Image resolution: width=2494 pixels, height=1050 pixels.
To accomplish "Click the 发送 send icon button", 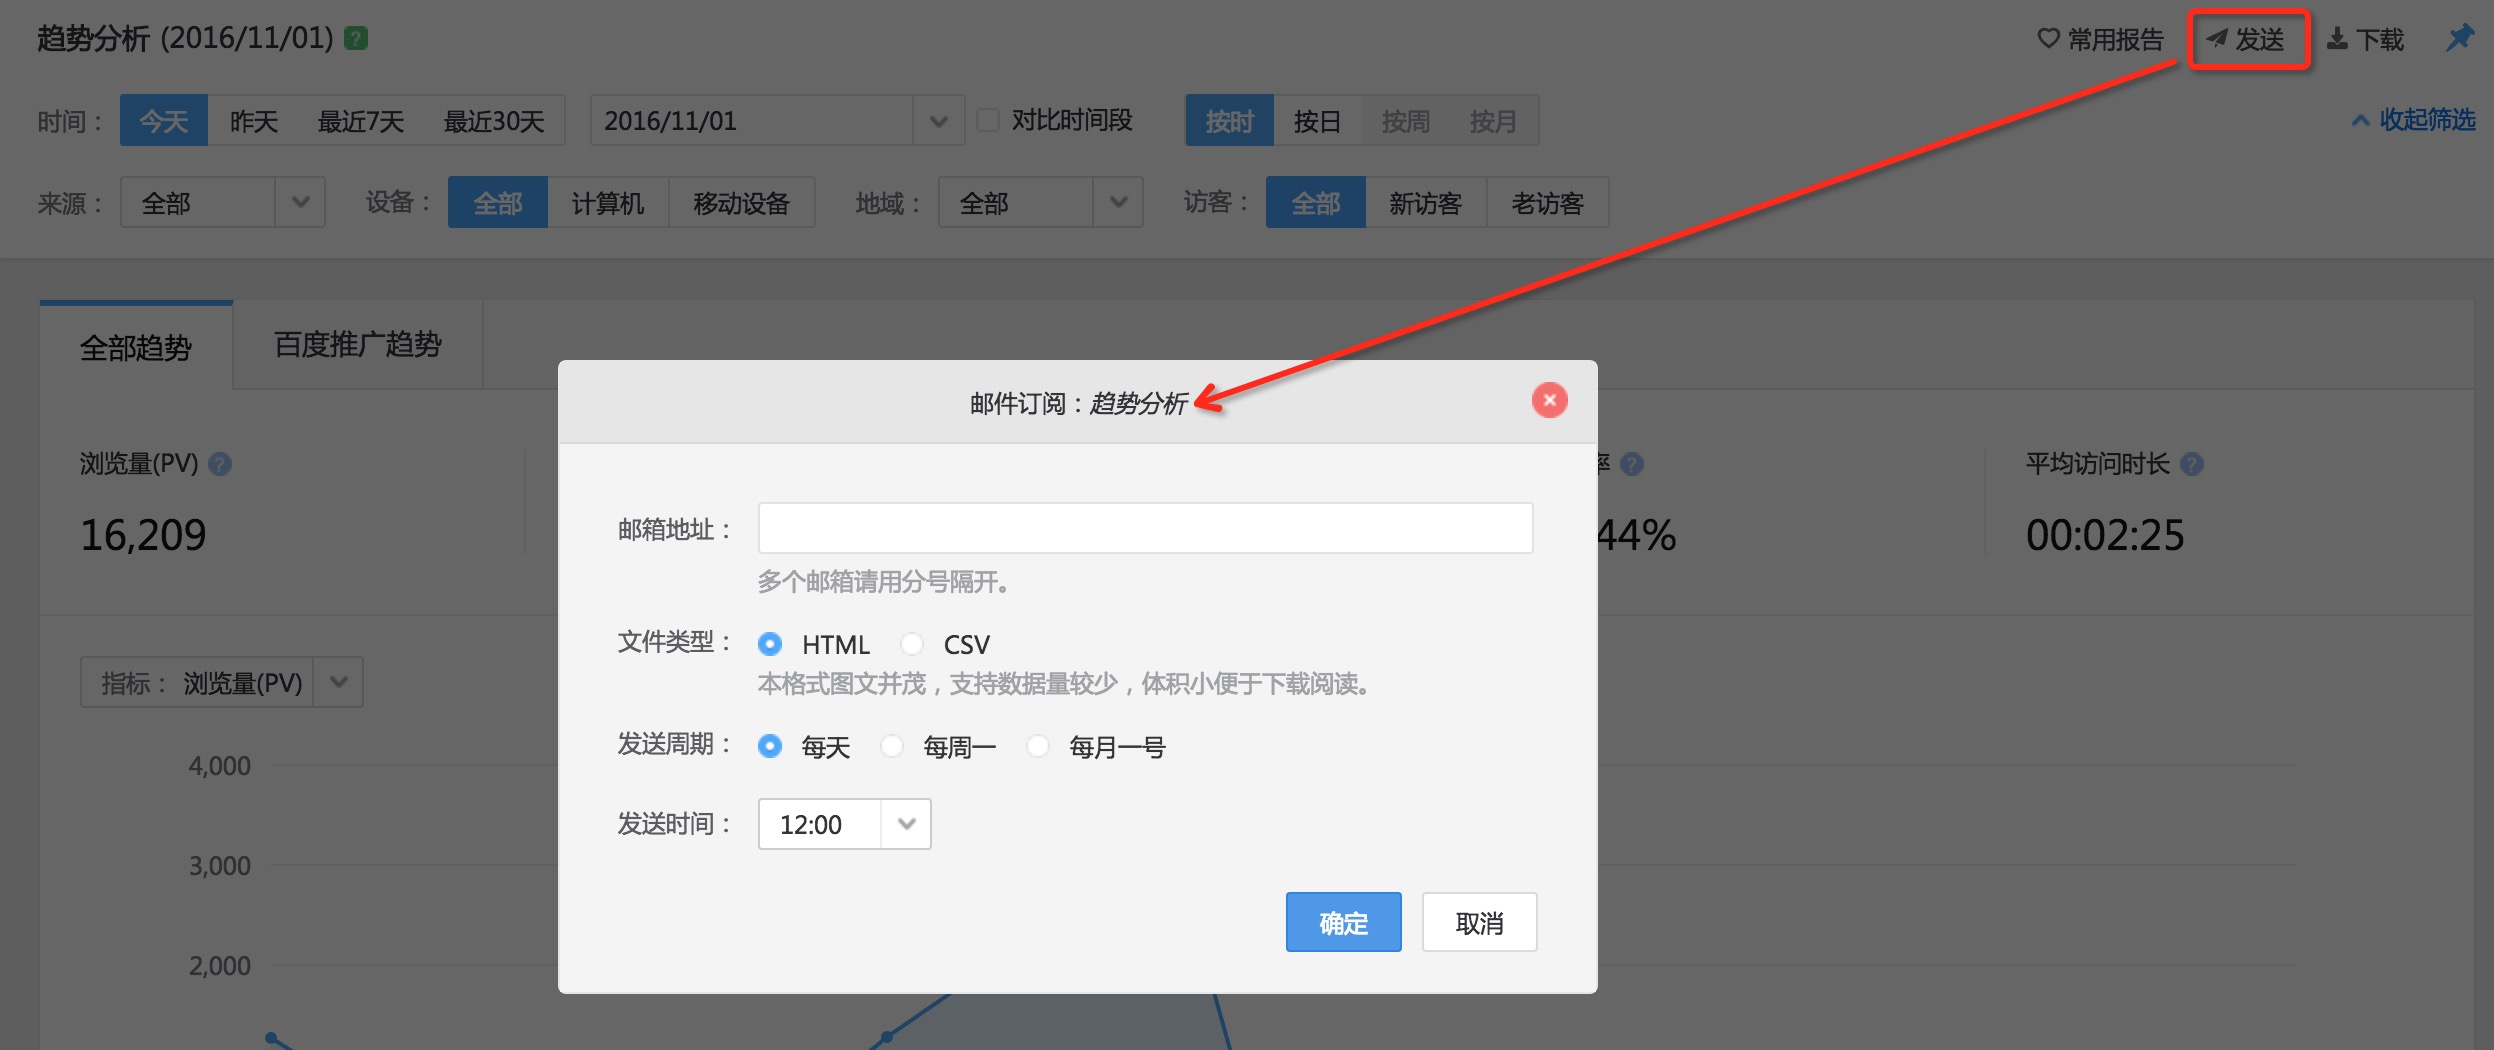I will tap(2247, 40).
